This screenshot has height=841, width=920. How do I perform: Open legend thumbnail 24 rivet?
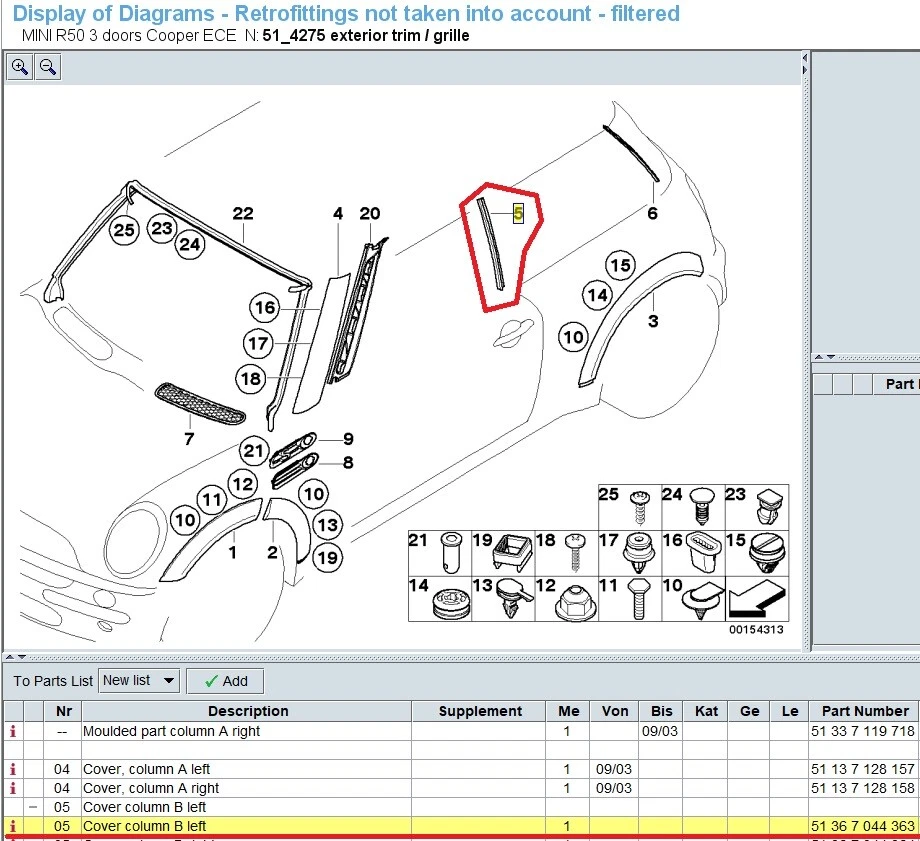(693, 507)
